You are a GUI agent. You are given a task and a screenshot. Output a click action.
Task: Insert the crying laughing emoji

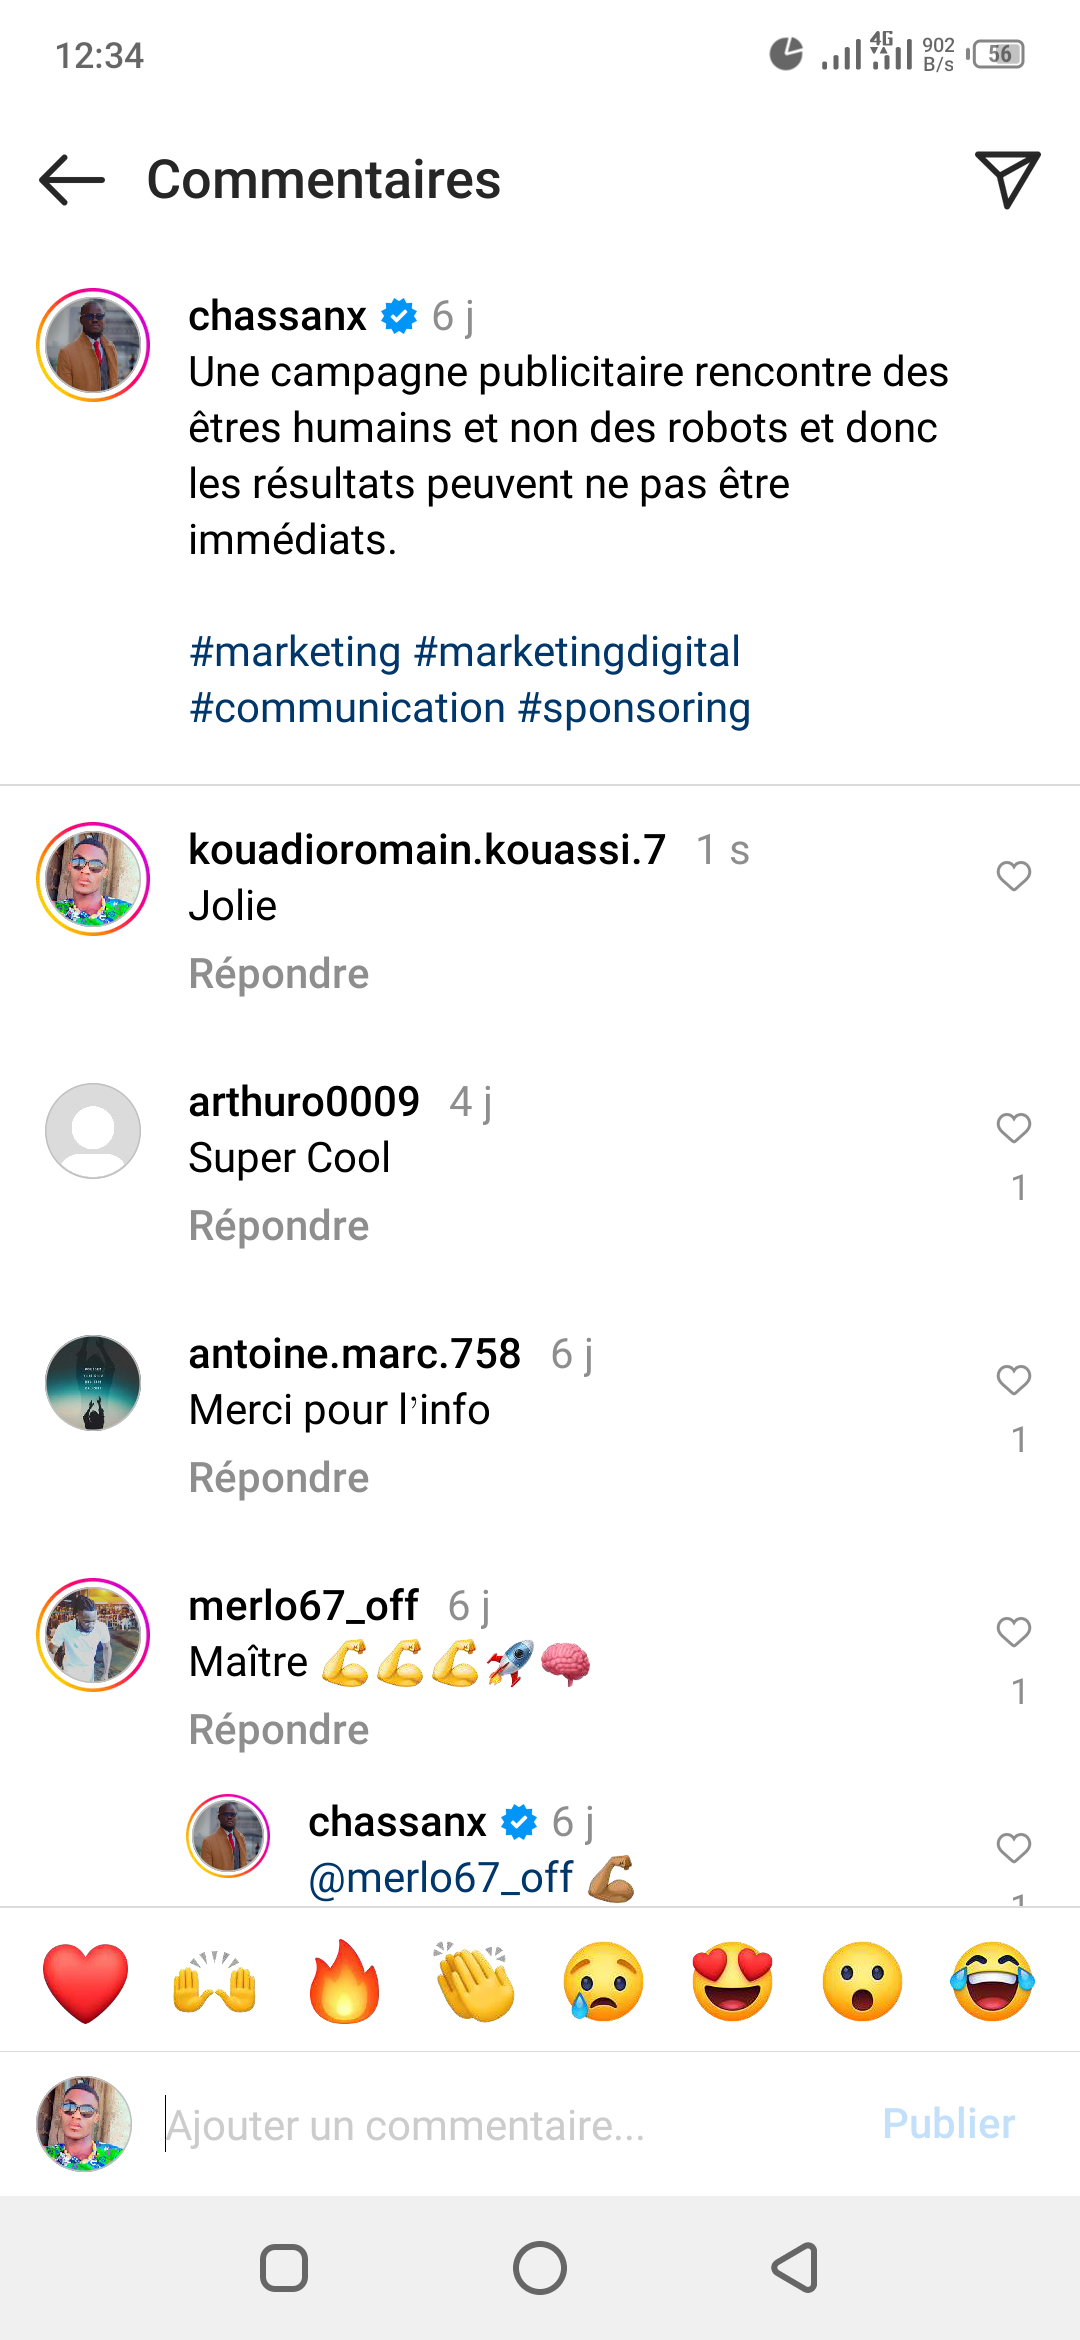coord(992,1982)
